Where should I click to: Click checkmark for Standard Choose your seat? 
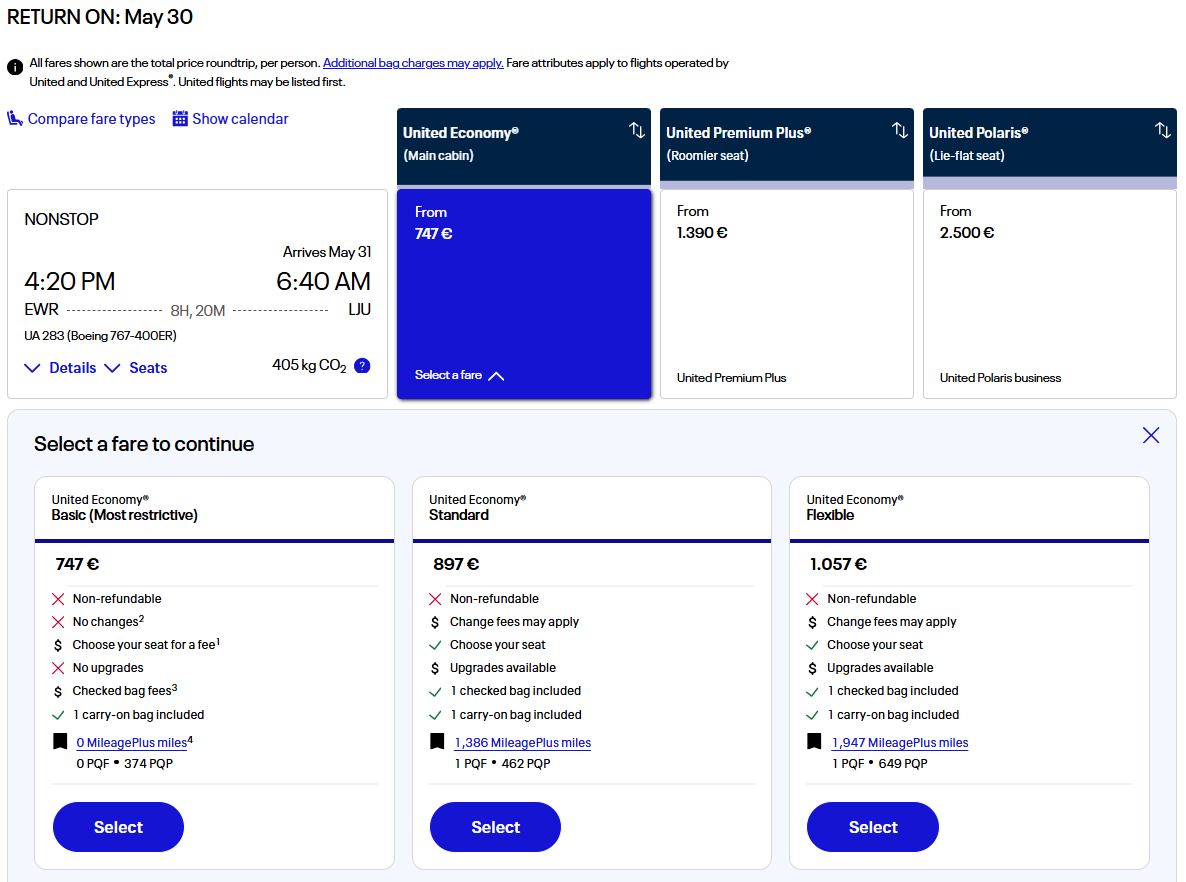[435, 645]
